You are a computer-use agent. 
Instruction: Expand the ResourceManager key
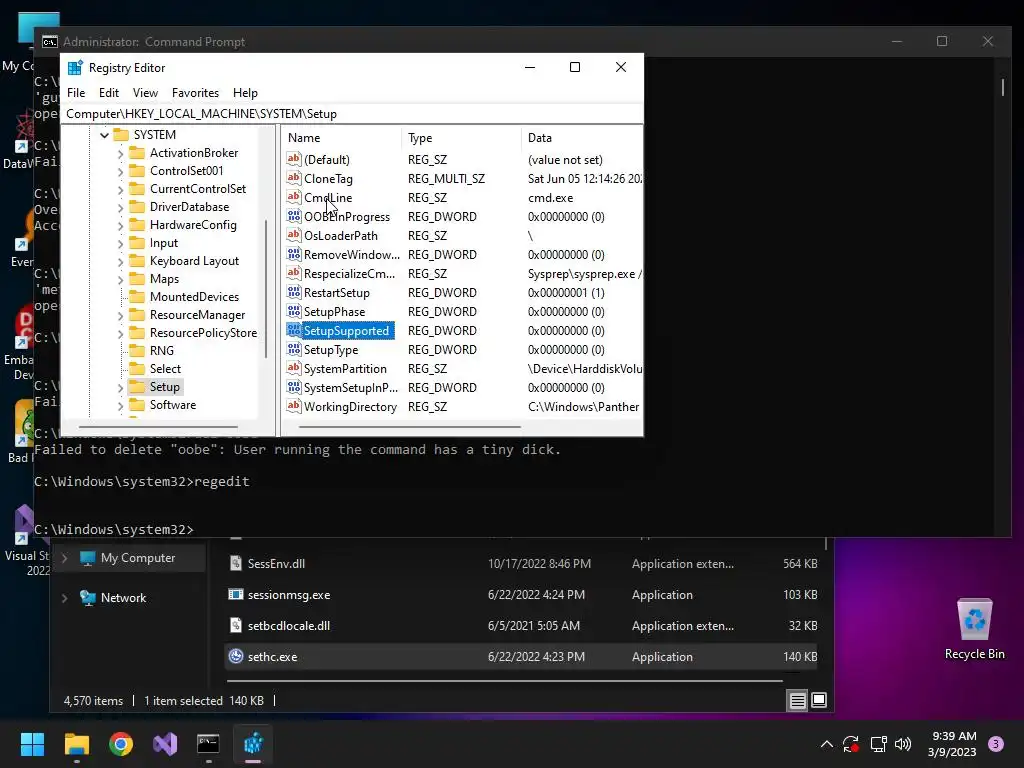tap(121, 315)
